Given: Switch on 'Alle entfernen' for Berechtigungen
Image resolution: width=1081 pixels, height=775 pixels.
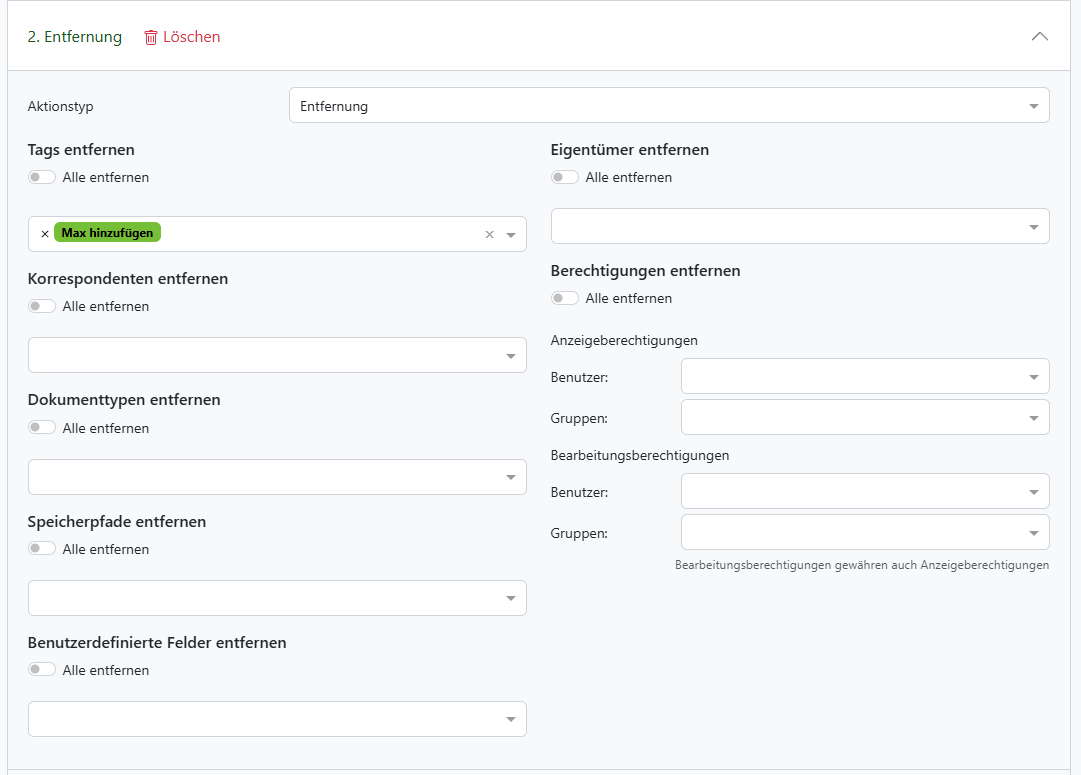Looking at the screenshot, I should tap(565, 298).
